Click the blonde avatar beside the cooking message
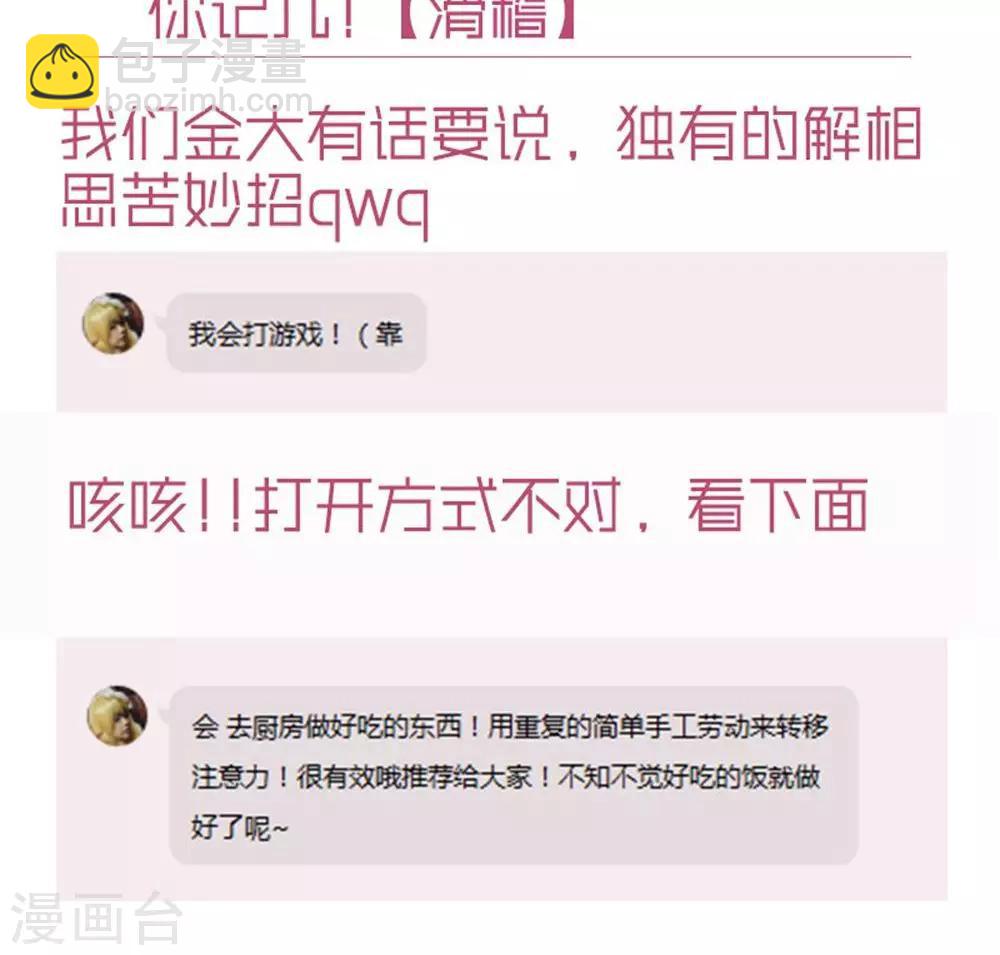This screenshot has width=1000, height=955. 117,716
